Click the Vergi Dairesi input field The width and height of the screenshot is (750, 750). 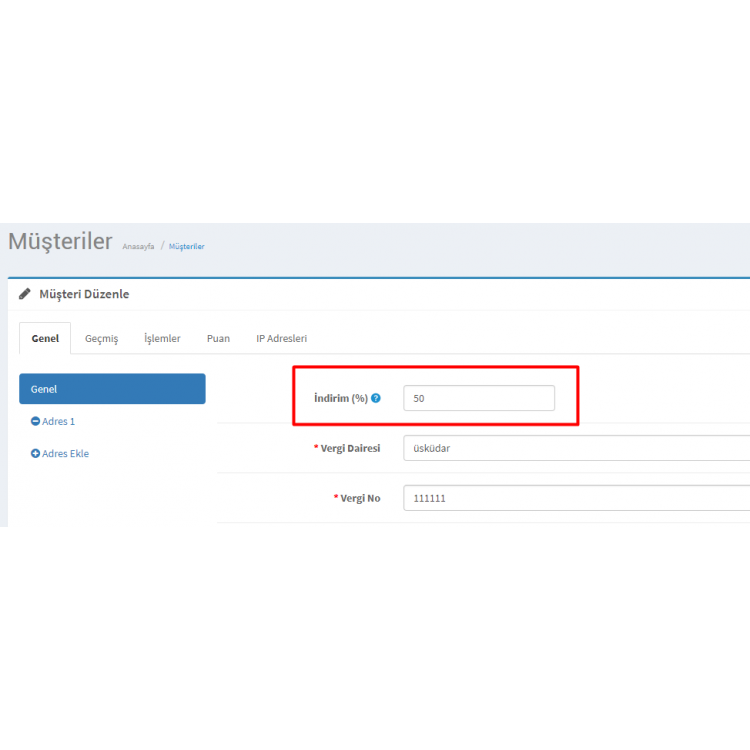[576, 448]
